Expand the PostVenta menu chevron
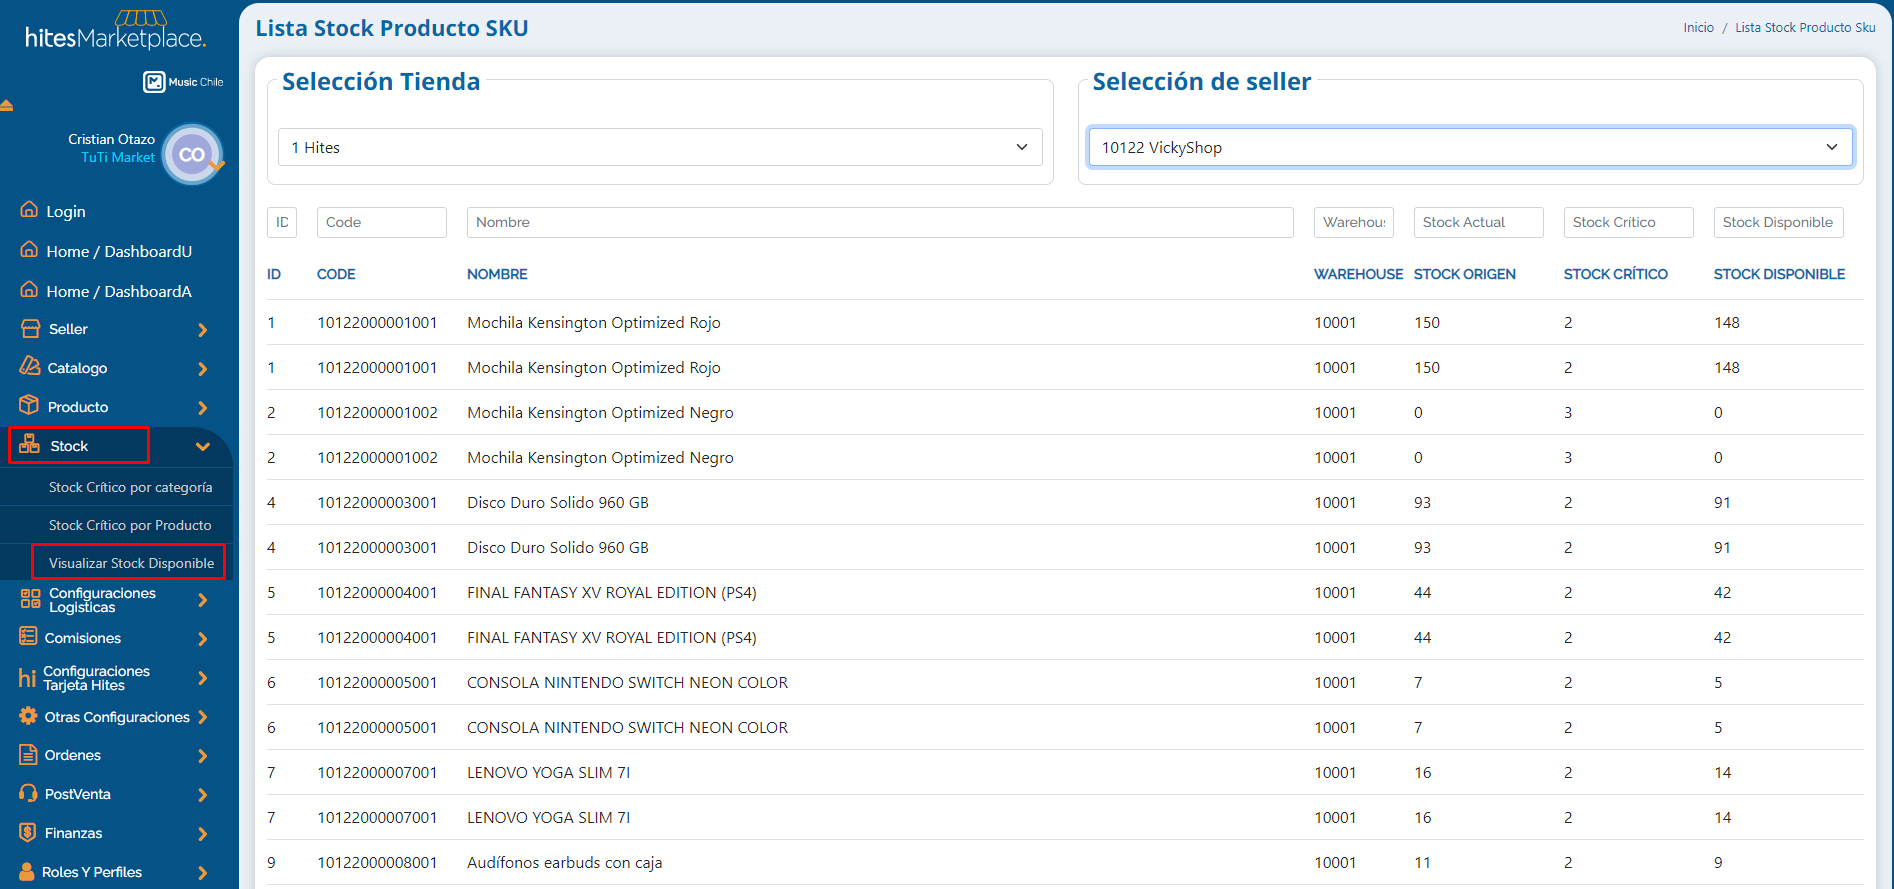 click(x=203, y=795)
